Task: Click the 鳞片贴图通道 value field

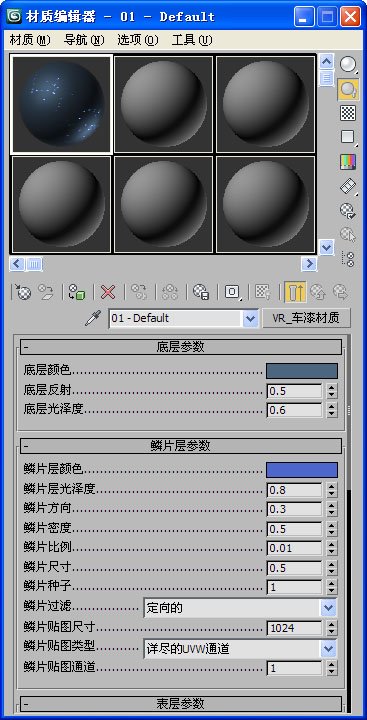Action: click(294, 668)
